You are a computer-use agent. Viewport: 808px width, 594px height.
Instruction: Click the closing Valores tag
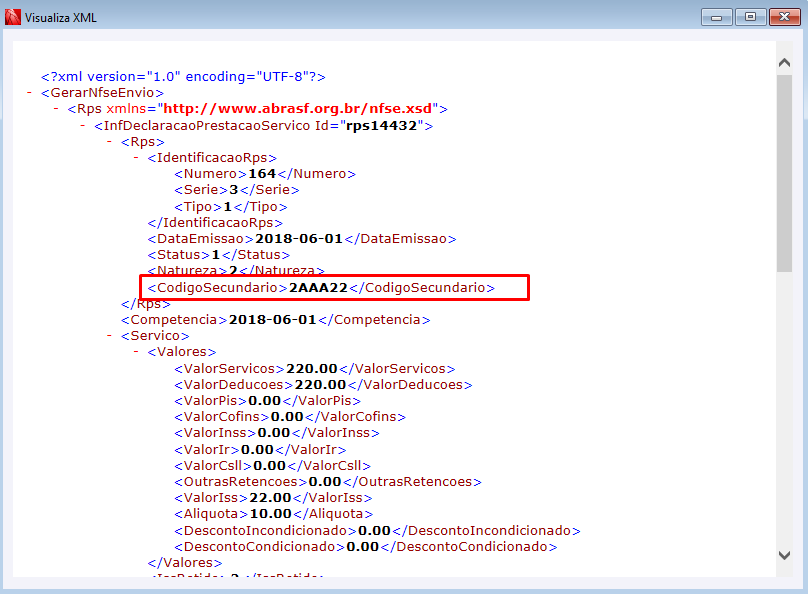[x=184, y=563]
